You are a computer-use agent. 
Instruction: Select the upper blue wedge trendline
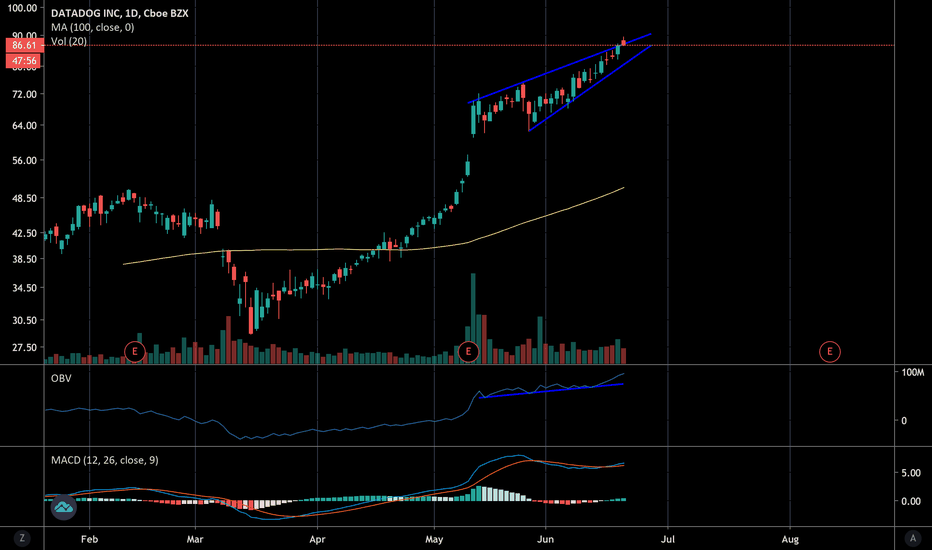click(559, 68)
